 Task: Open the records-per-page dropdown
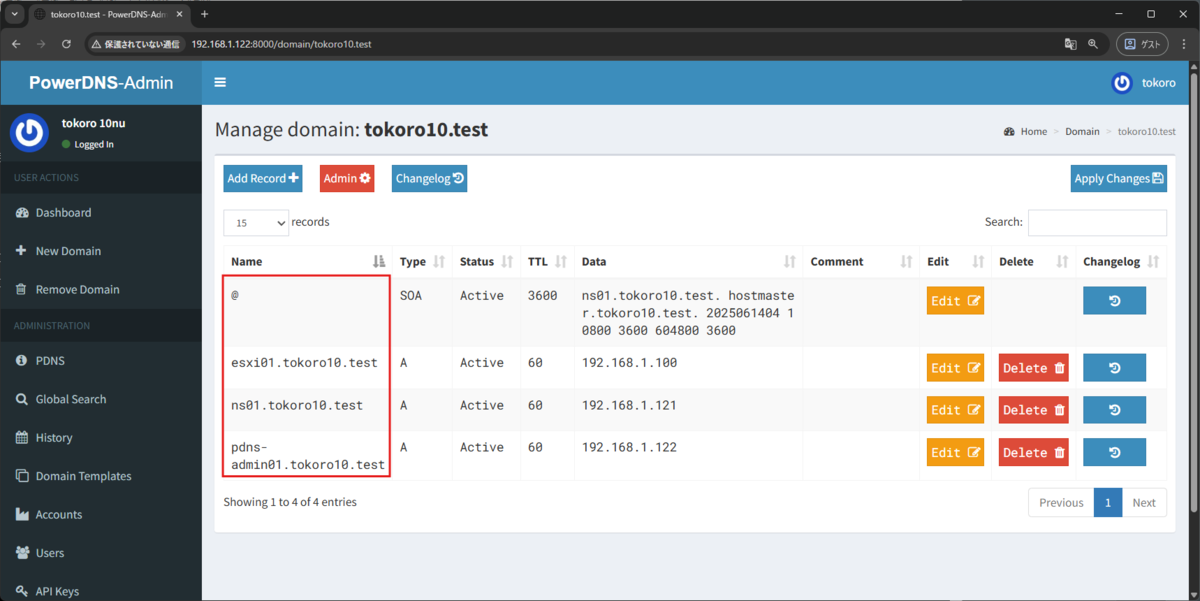[x=256, y=223]
